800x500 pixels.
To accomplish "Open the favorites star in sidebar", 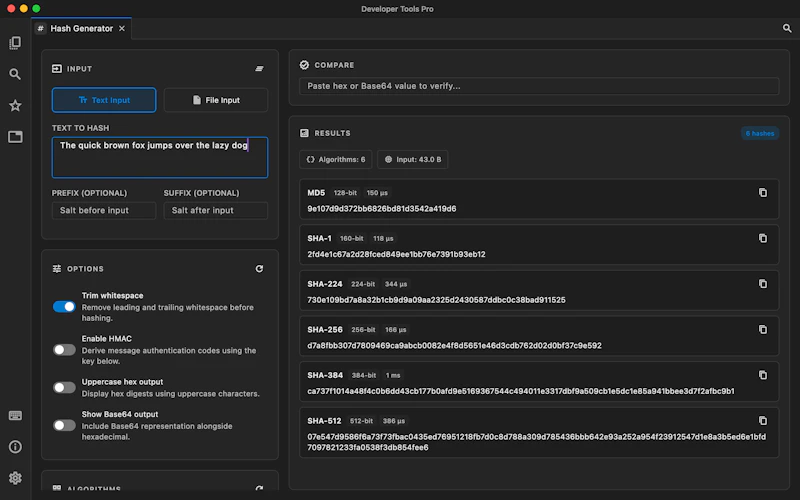I will coord(15,106).
